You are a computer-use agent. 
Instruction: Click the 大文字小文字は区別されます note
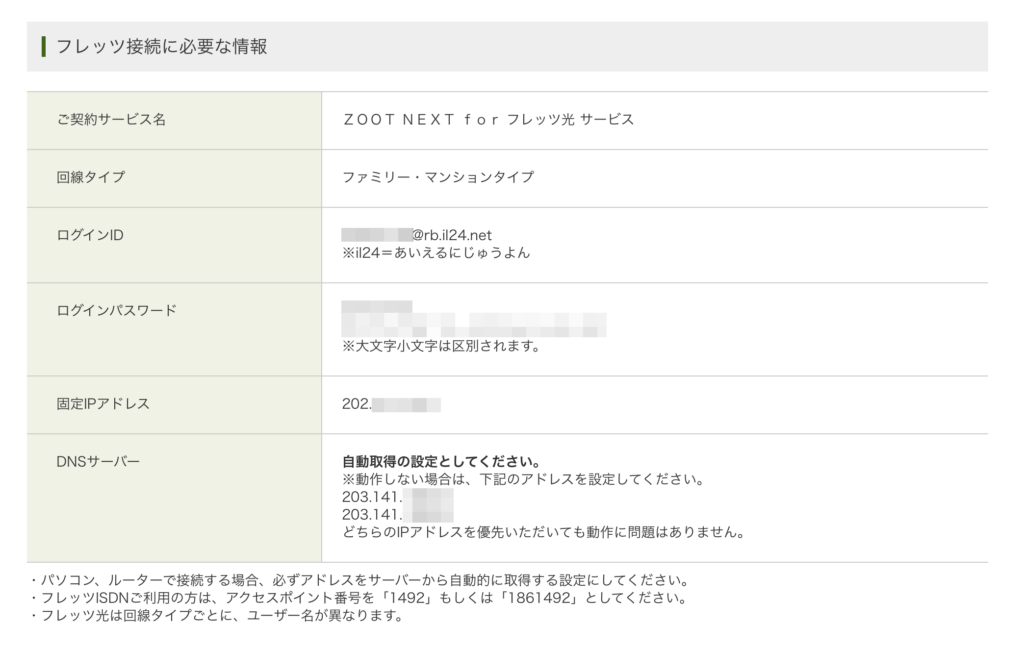pyautogui.click(x=441, y=346)
